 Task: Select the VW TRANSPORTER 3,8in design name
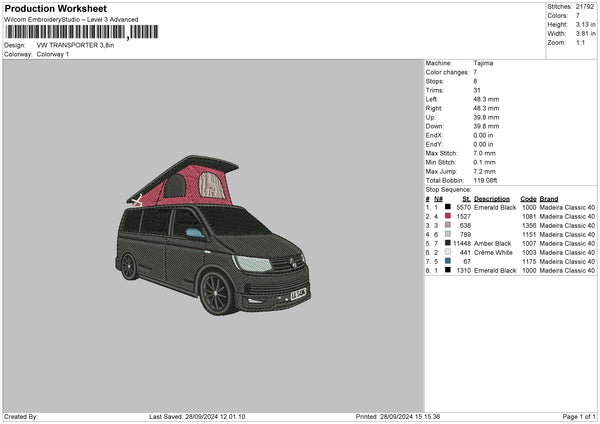73,45
